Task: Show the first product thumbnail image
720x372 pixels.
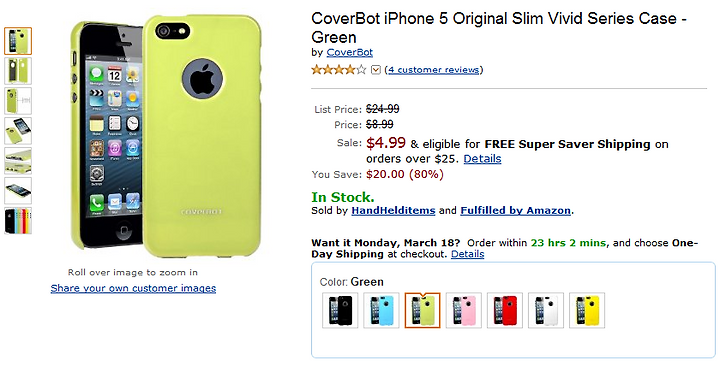Action: (x=18, y=41)
